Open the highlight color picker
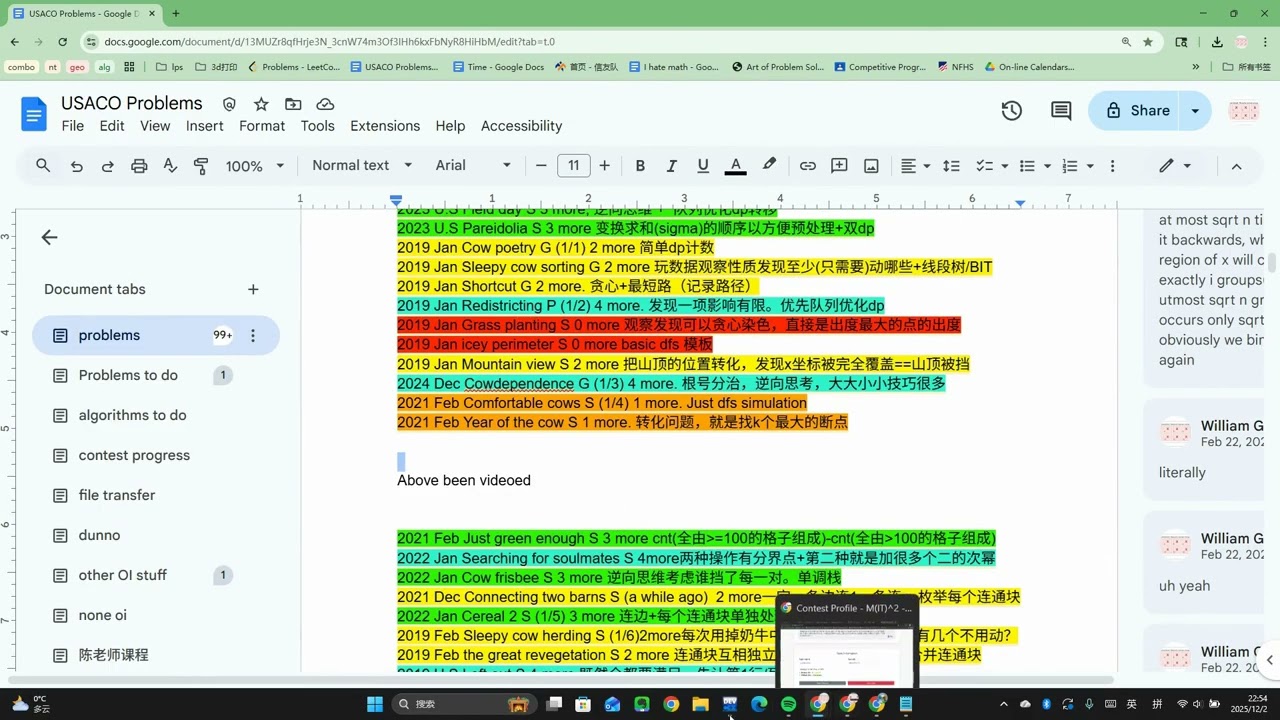 click(x=768, y=166)
